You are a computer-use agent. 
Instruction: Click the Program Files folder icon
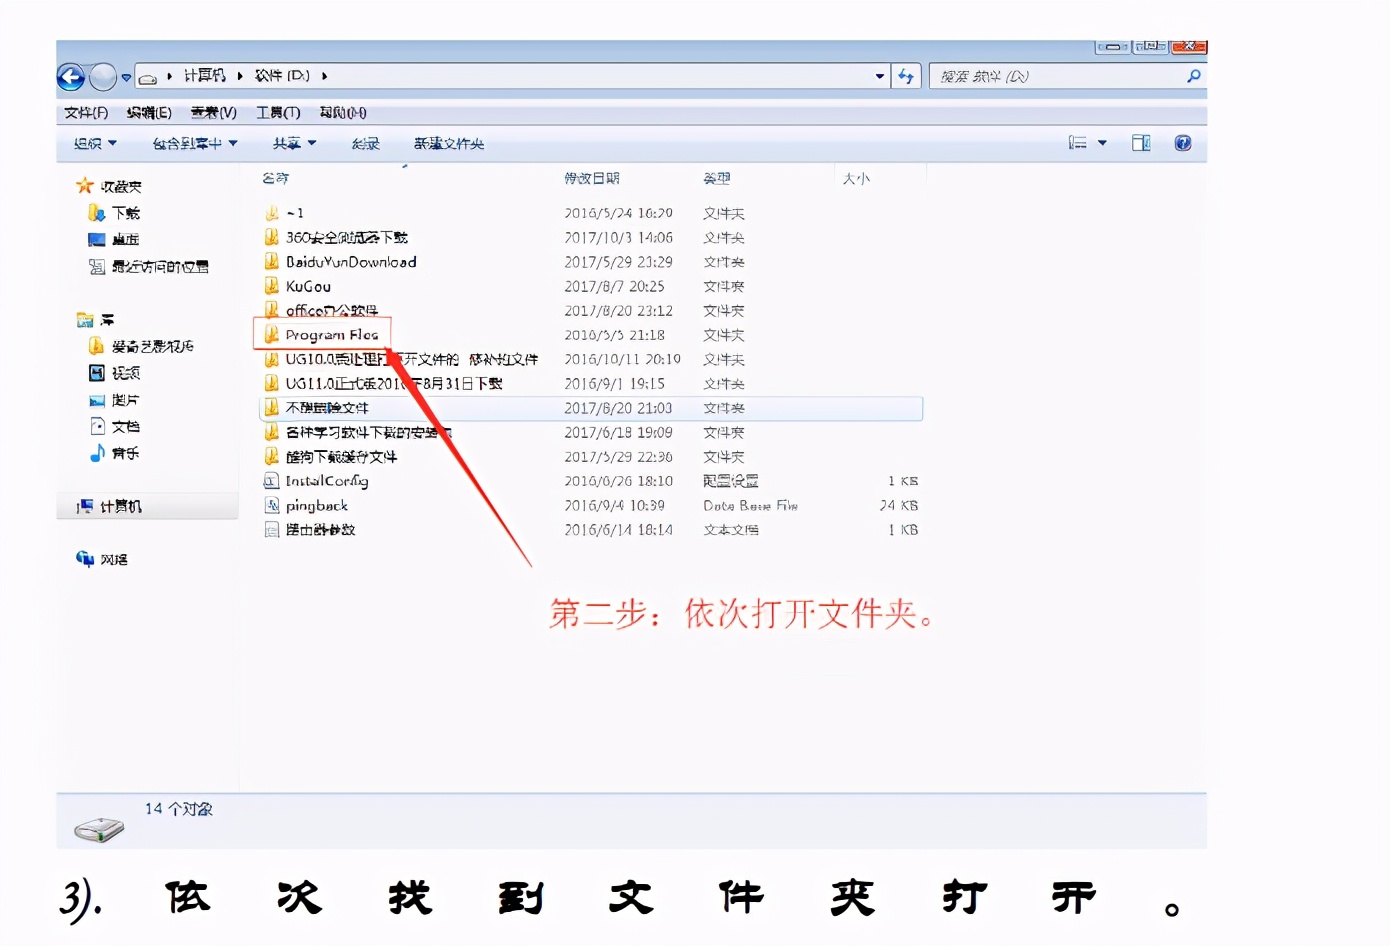(x=271, y=335)
